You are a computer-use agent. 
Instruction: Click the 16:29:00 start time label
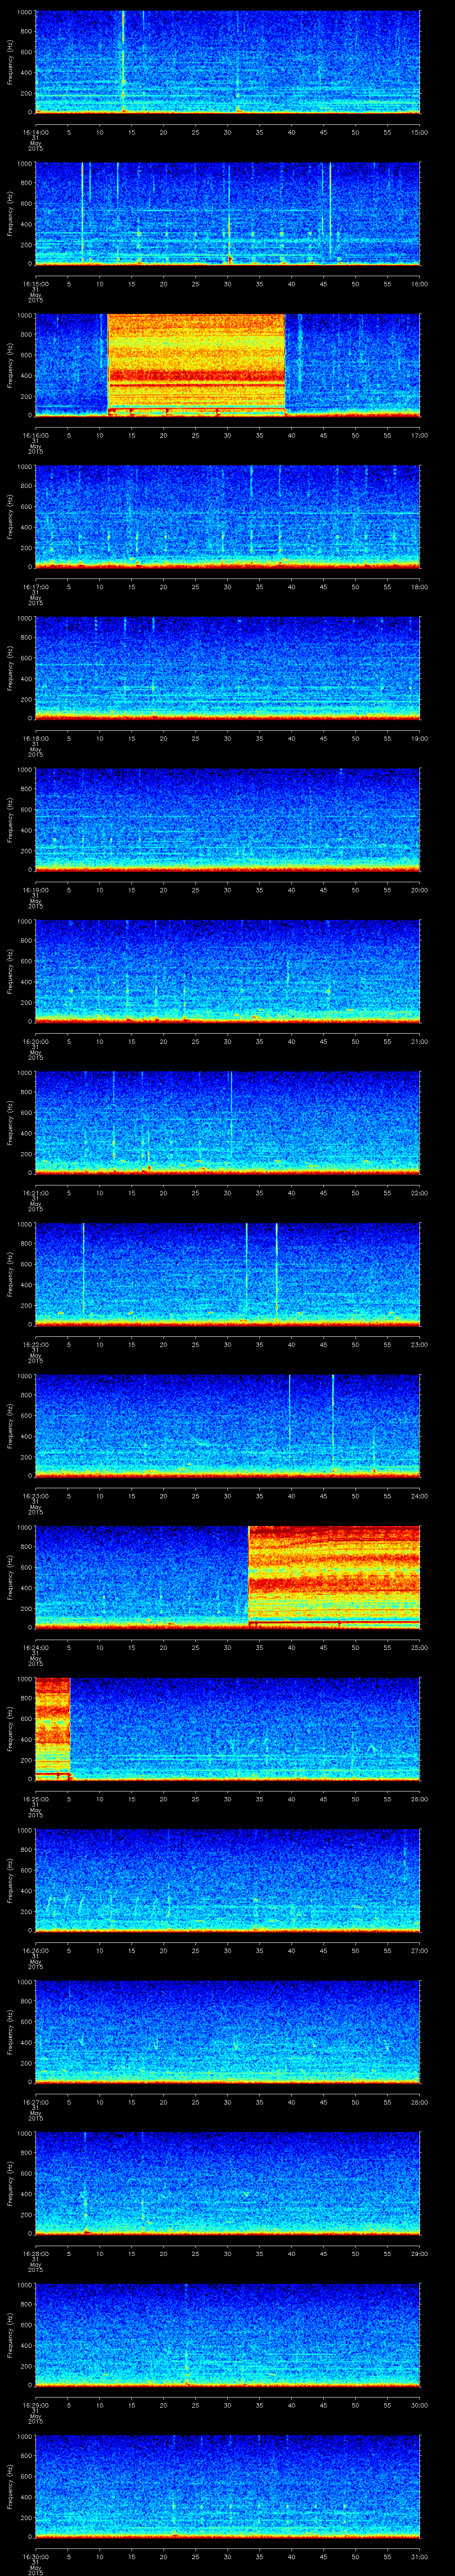[x=35, y=2404]
